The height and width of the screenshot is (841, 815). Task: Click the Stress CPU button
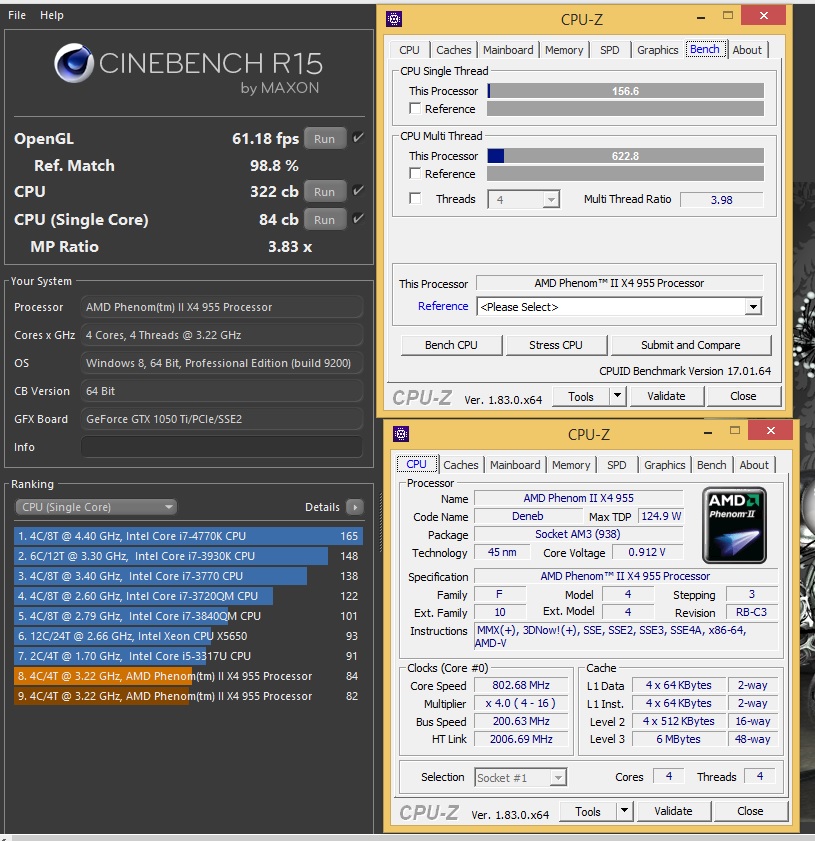pos(555,345)
